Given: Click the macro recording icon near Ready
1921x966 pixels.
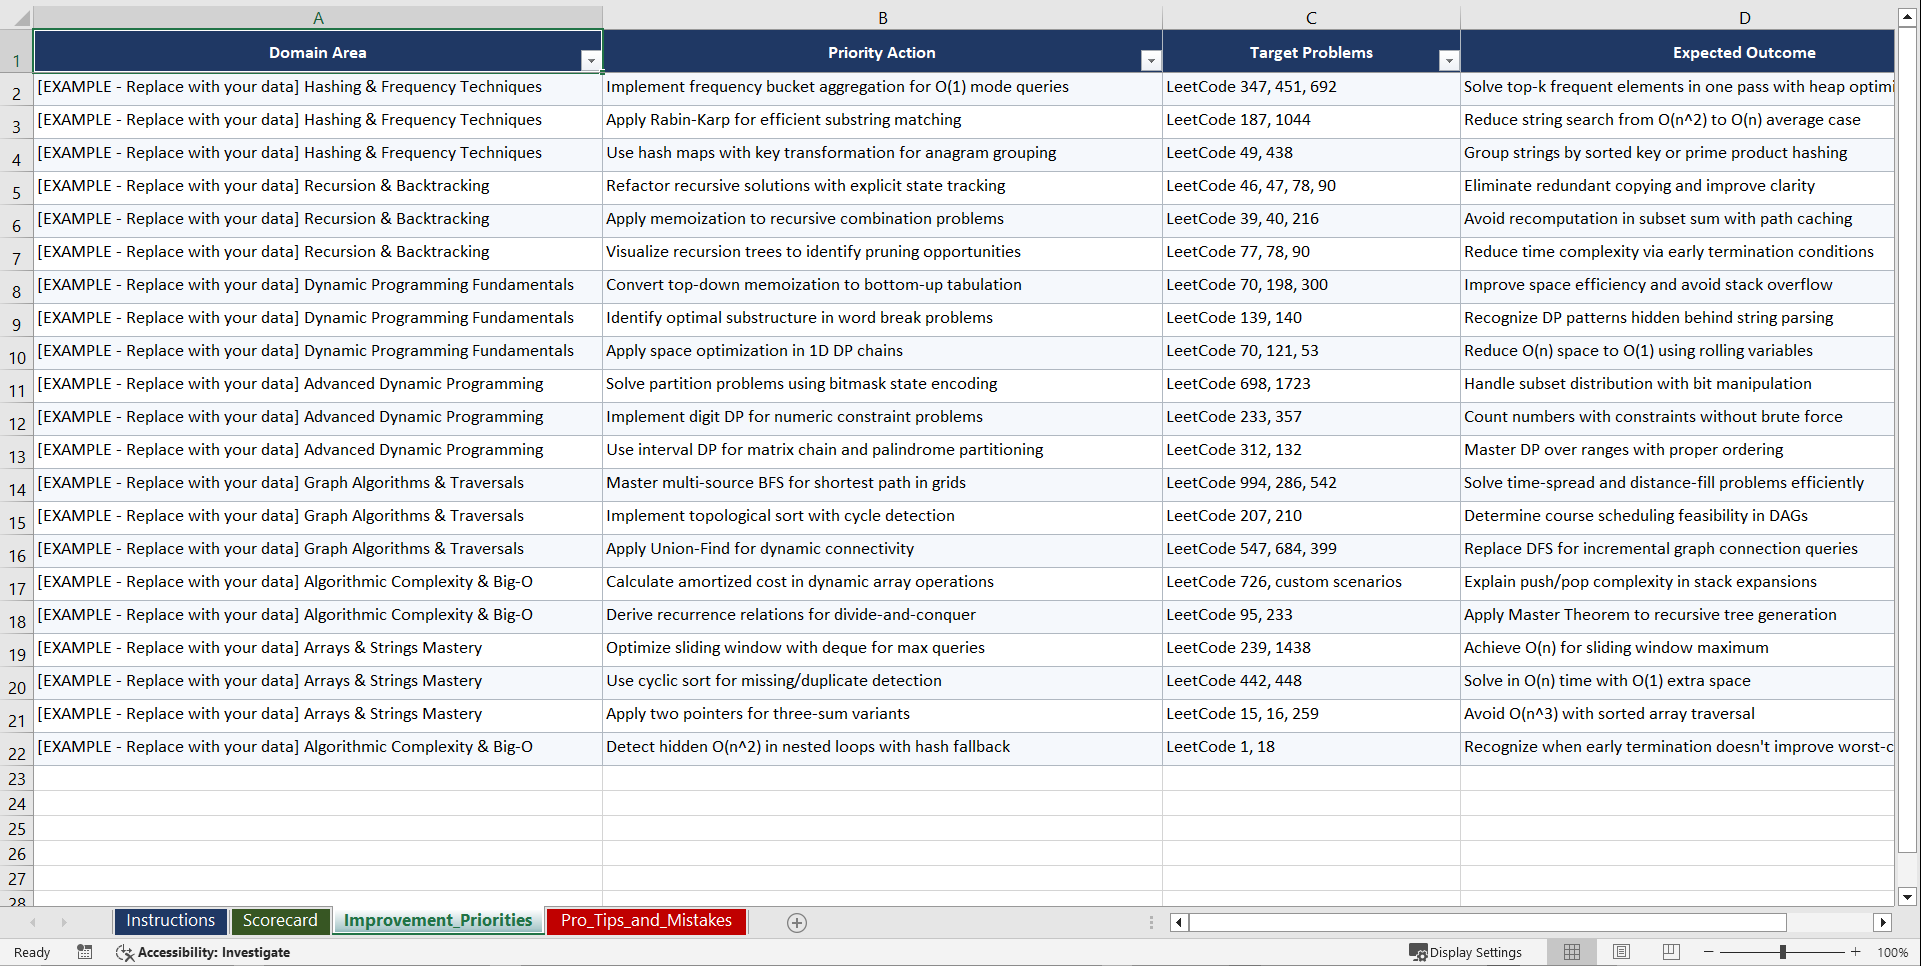Looking at the screenshot, I should [x=84, y=952].
